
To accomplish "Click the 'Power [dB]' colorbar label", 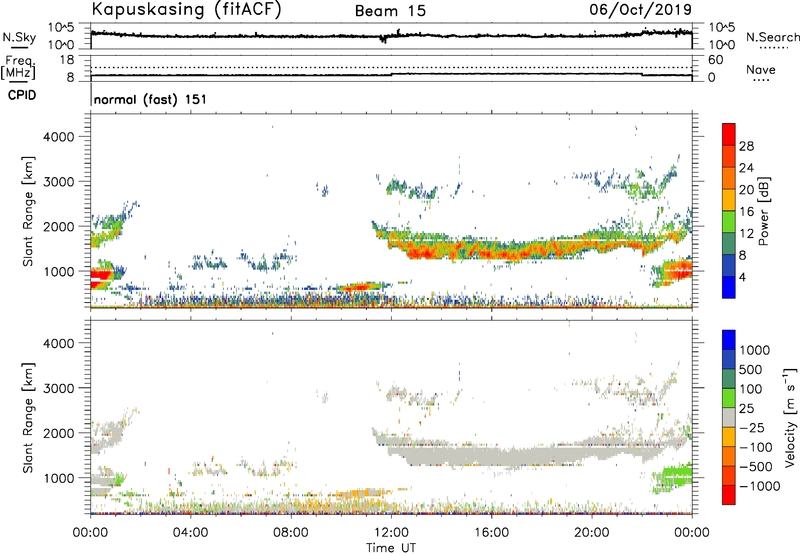I will click(764, 211).
